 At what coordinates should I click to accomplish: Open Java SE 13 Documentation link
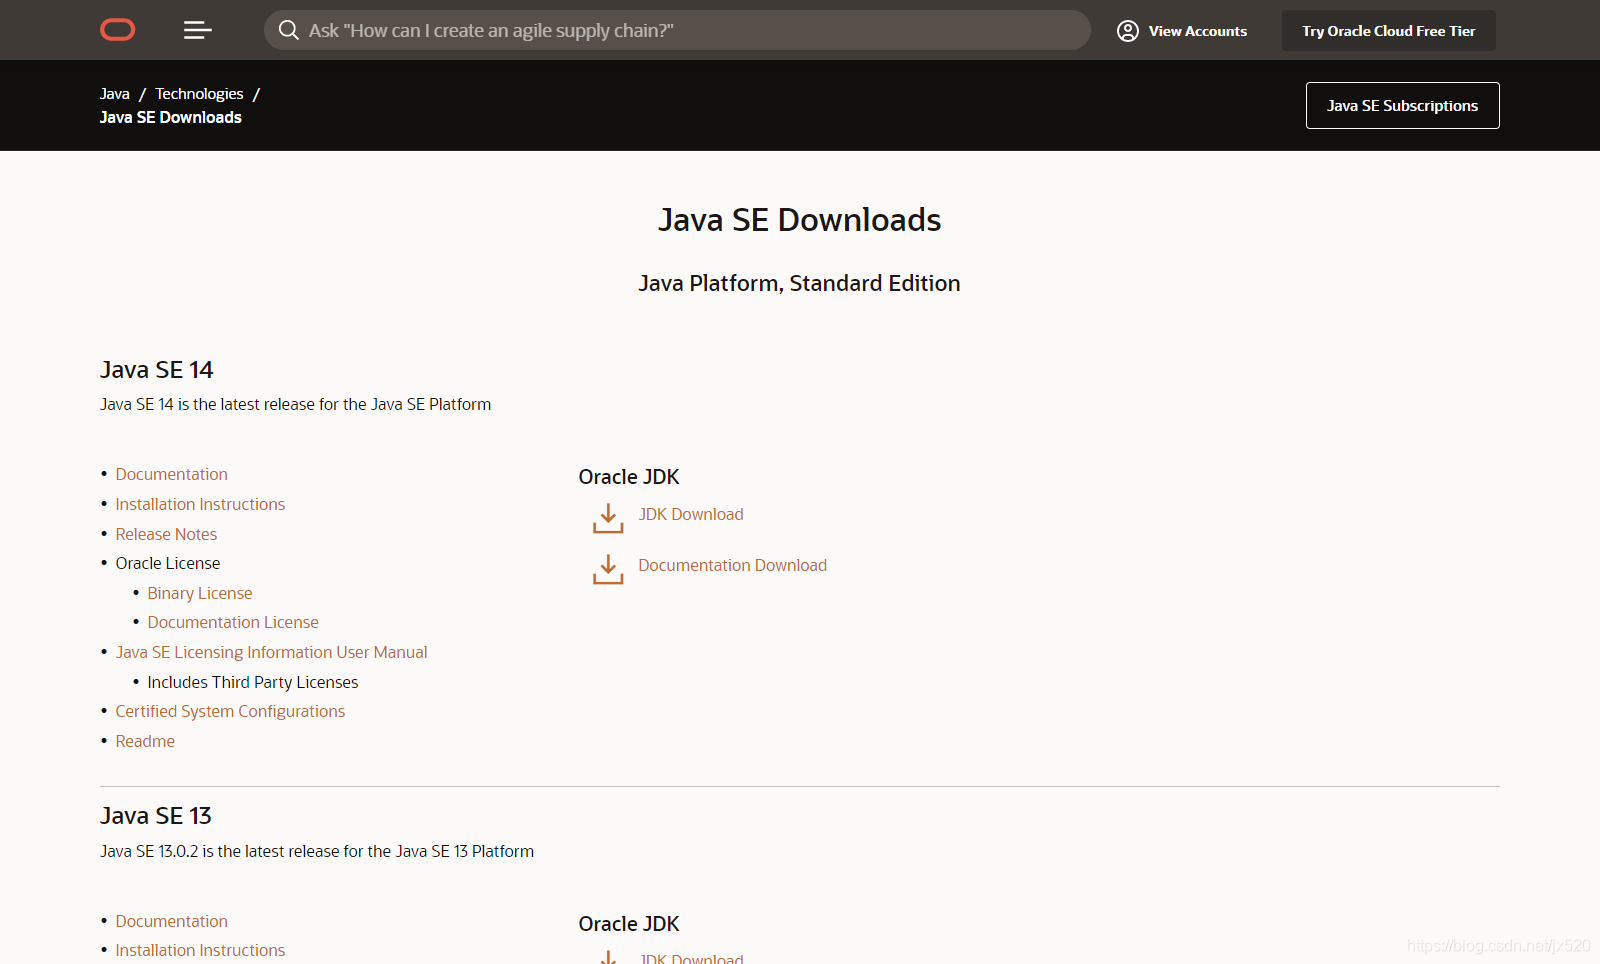[x=171, y=921]
